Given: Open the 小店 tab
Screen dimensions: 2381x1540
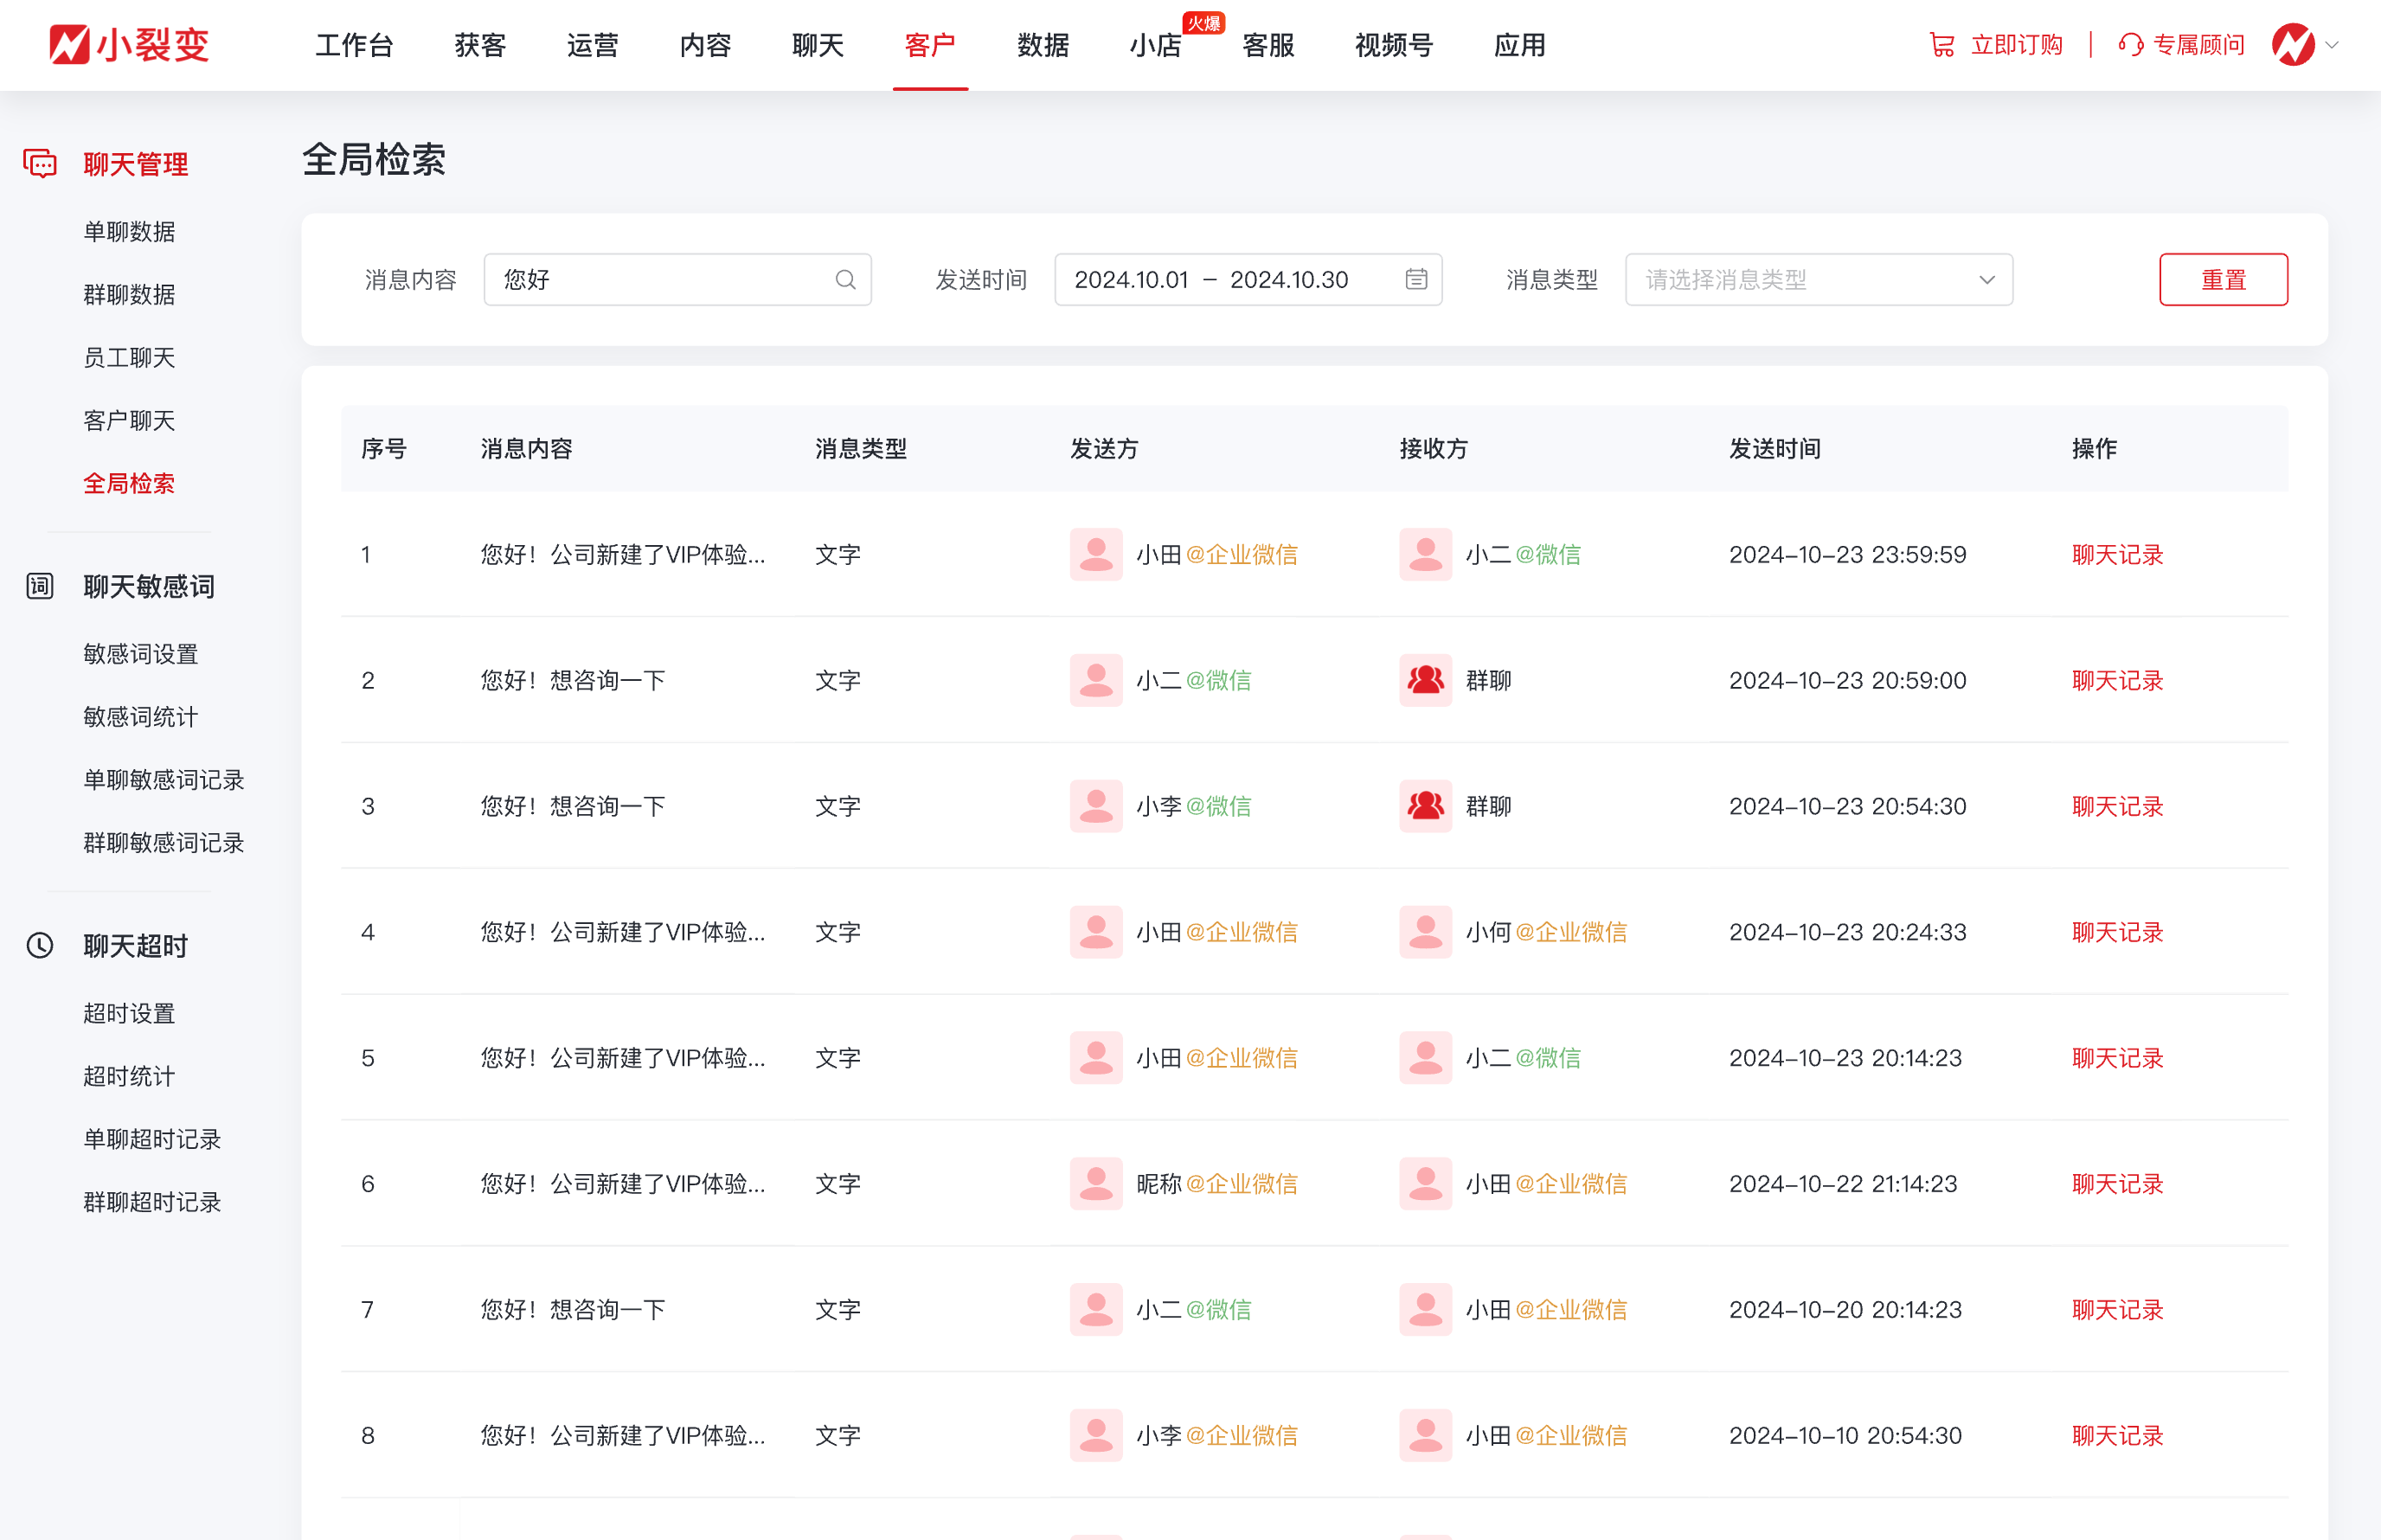Looking at the screenshot, I should tap(1155, 45).
